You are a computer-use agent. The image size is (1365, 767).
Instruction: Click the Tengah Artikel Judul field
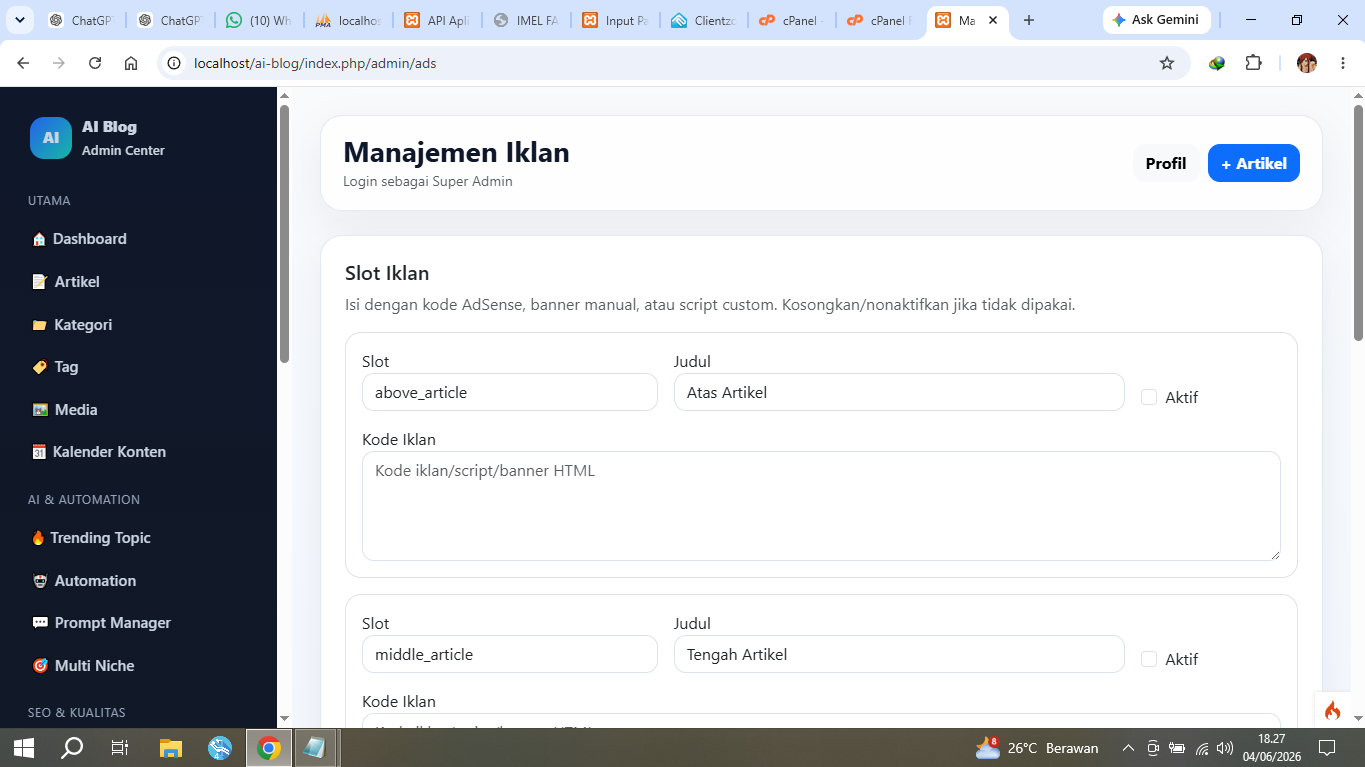tap(899, 654)
